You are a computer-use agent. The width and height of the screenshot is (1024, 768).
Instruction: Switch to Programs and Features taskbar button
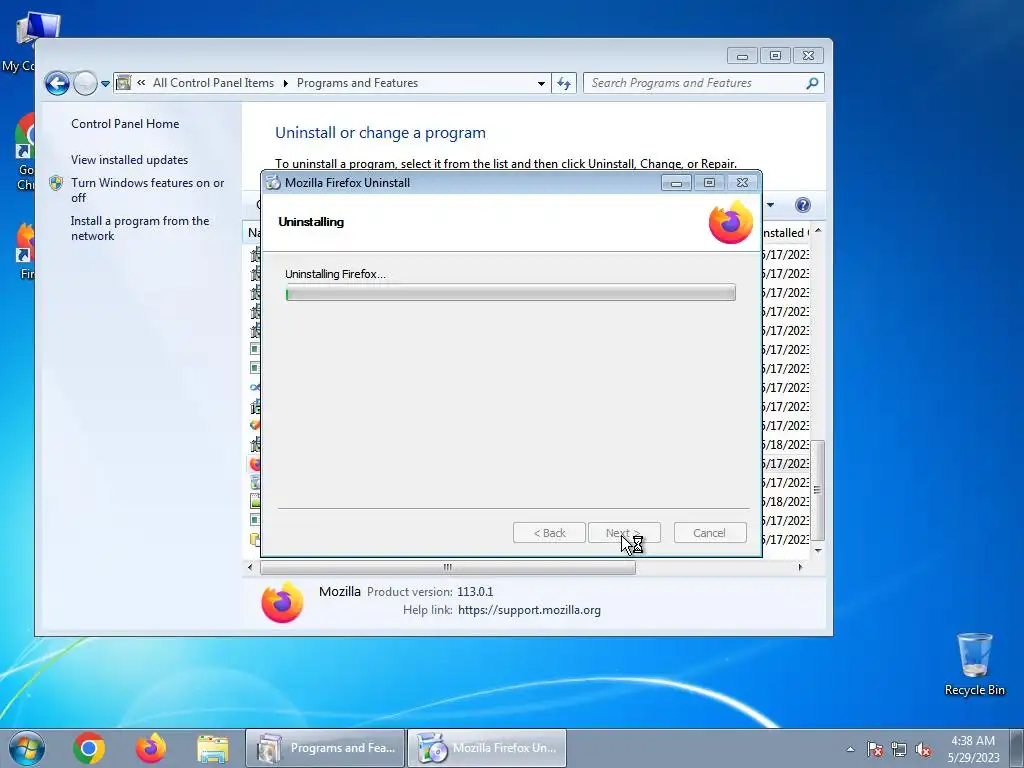pyautogui.click(x=325, y=748)
